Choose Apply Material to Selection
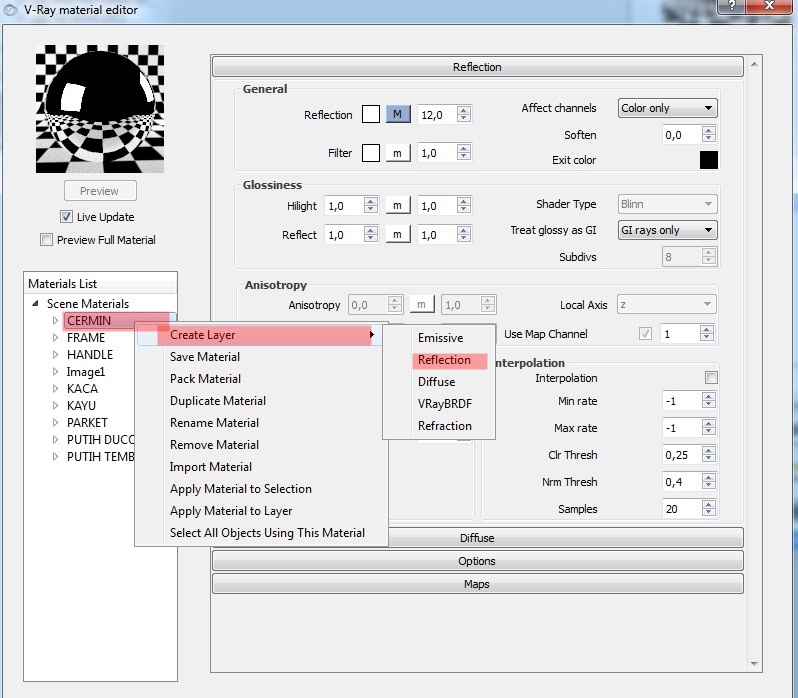This screenshot has width=798, height=698. click(x=261, y=489)
